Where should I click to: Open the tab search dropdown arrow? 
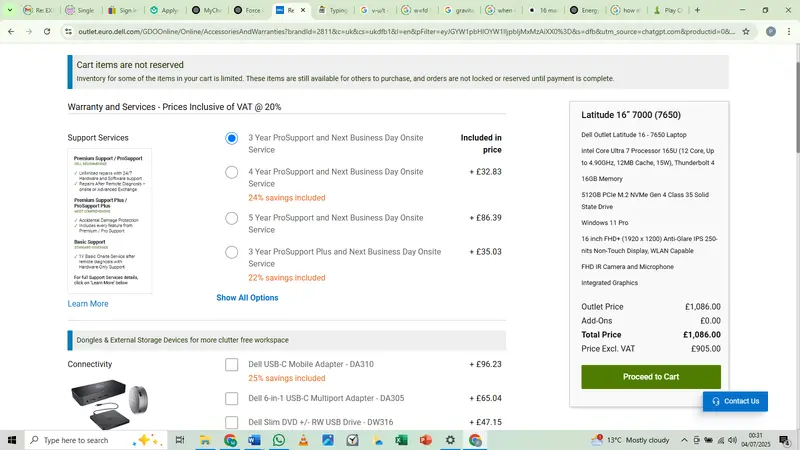click(x=10, y=10)
